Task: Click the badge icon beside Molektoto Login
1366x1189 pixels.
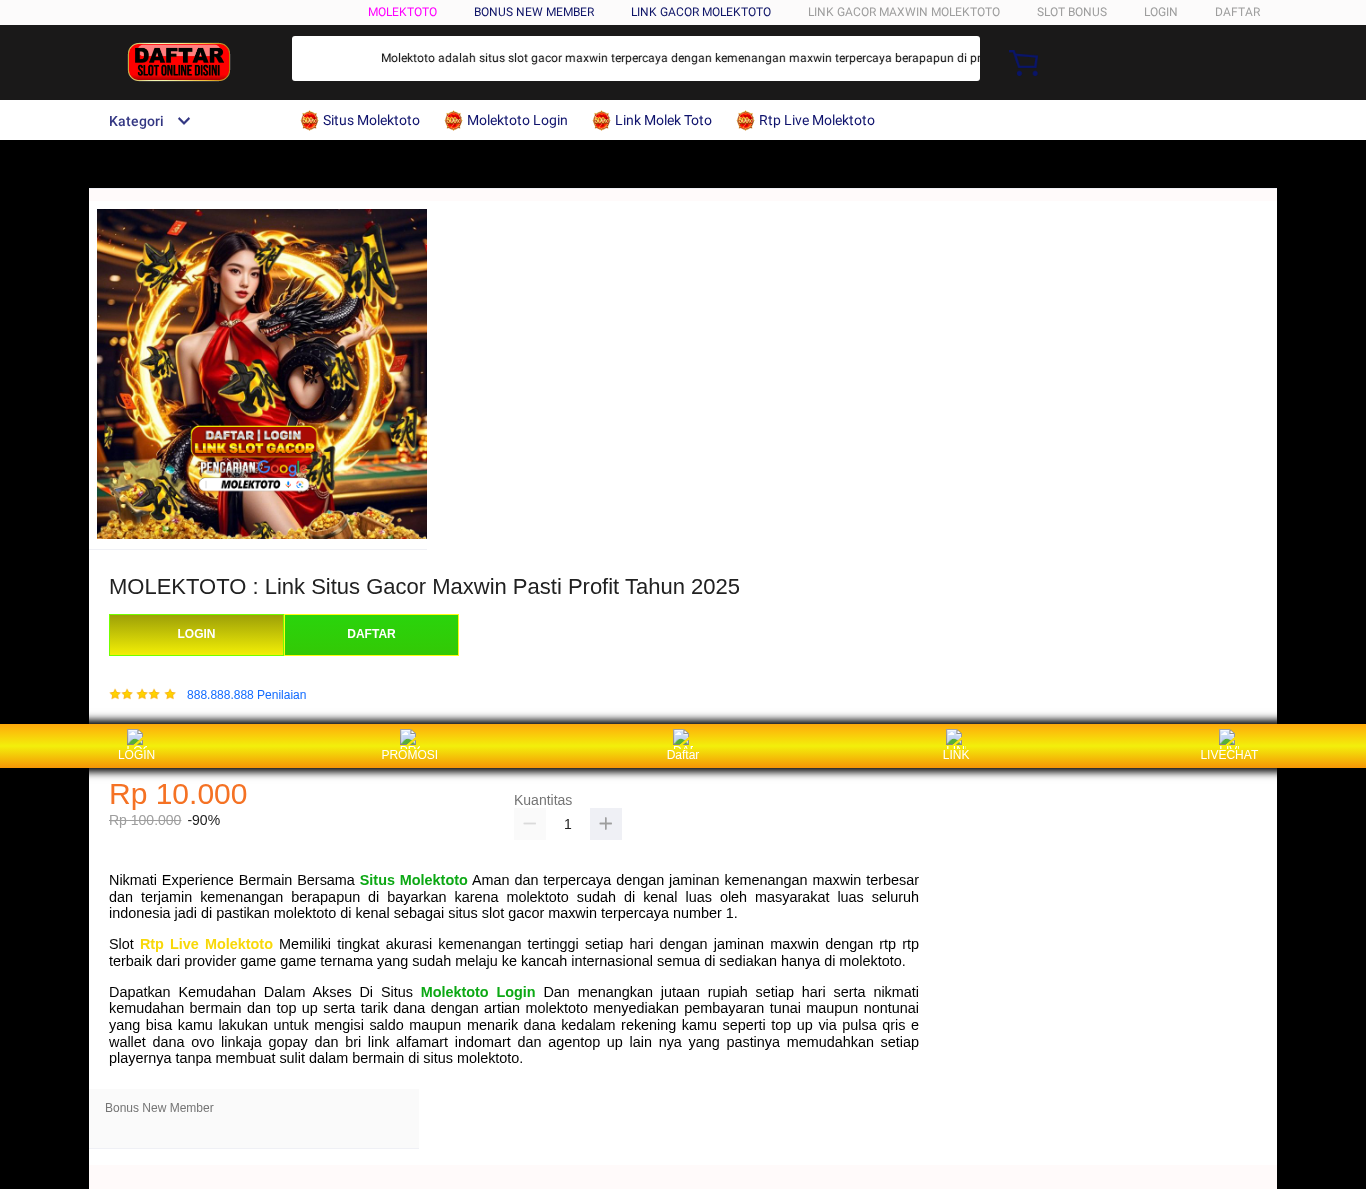Action: tap(453, 121)
